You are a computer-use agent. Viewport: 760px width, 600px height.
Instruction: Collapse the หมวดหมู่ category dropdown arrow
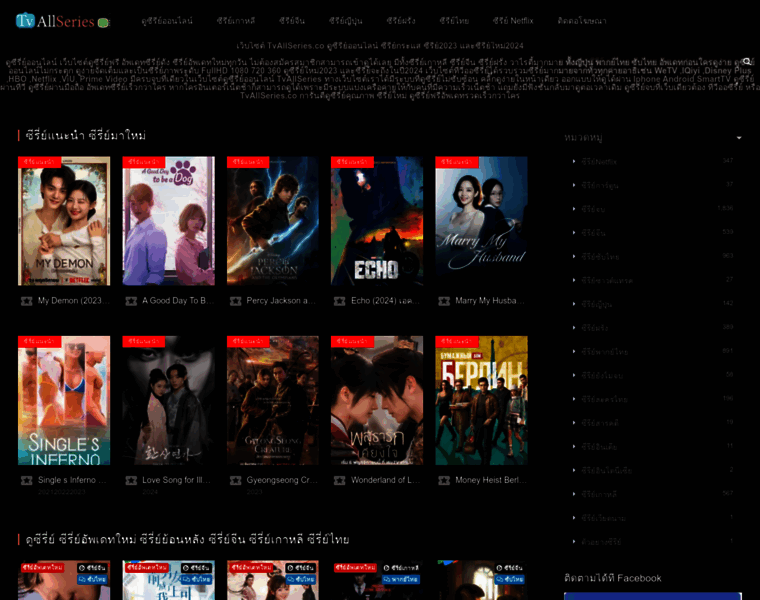(739, 138)
